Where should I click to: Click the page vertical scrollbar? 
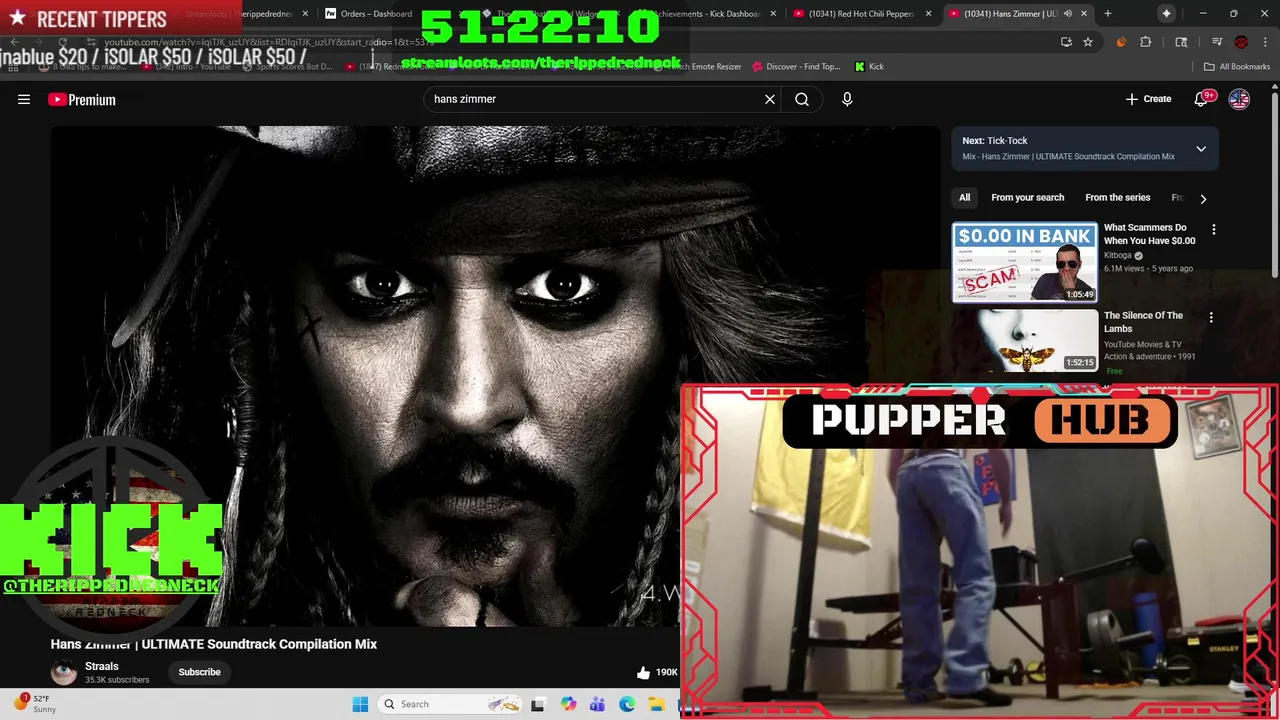tap(1274, 185)
